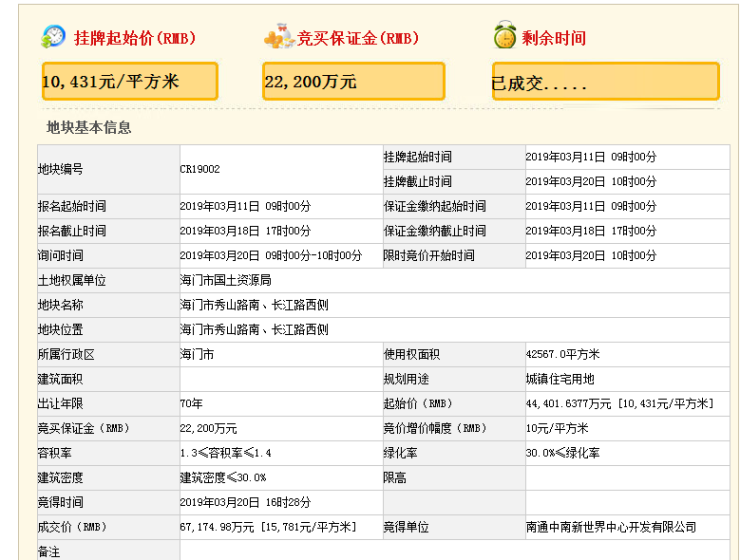Click the 保证金缴纳起始时间 label

435,206
